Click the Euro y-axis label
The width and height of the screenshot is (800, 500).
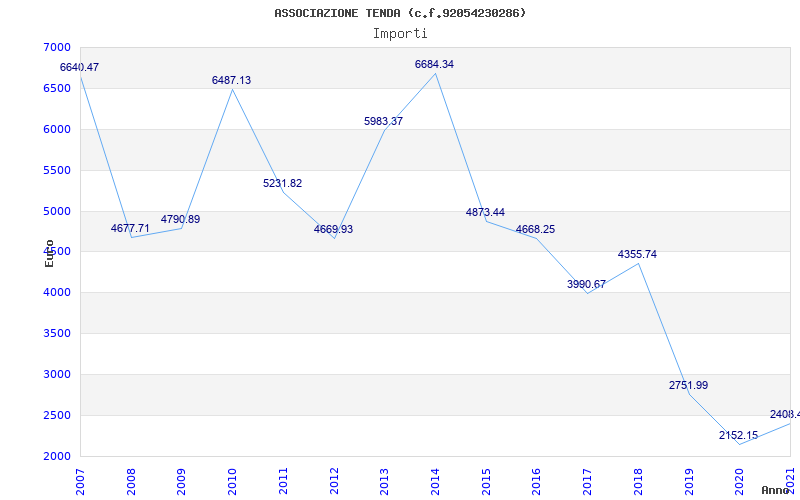tap(49, 253)
